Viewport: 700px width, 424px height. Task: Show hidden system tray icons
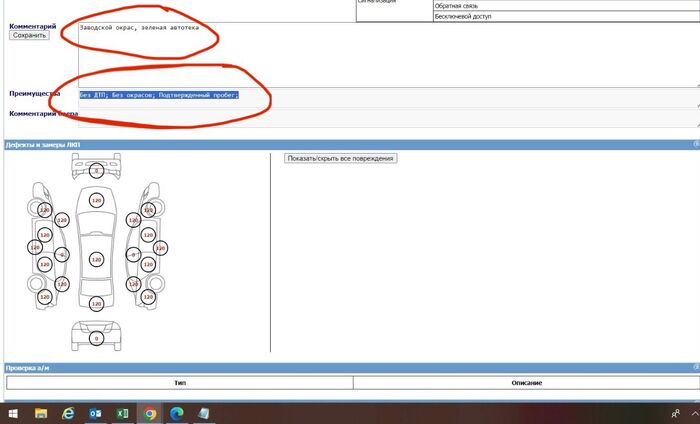tap(695, 414)
